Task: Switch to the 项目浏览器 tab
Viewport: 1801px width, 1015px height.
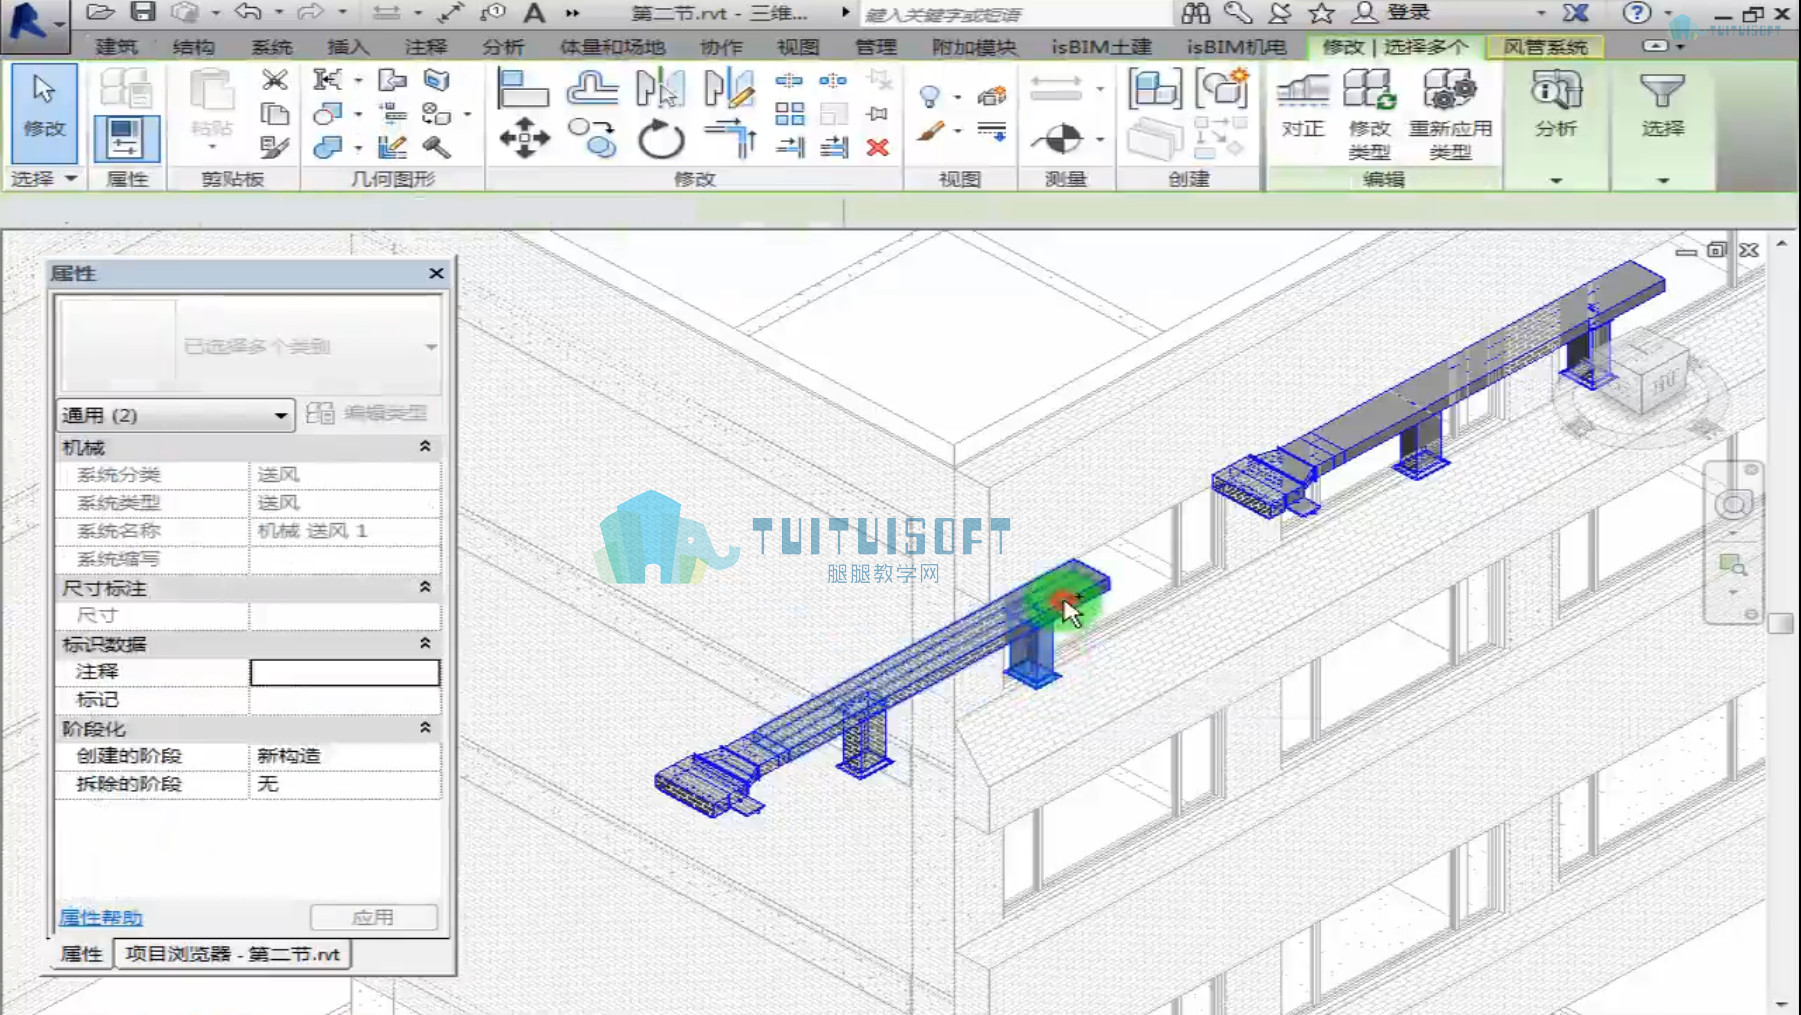Action: [x=232, y=954]
